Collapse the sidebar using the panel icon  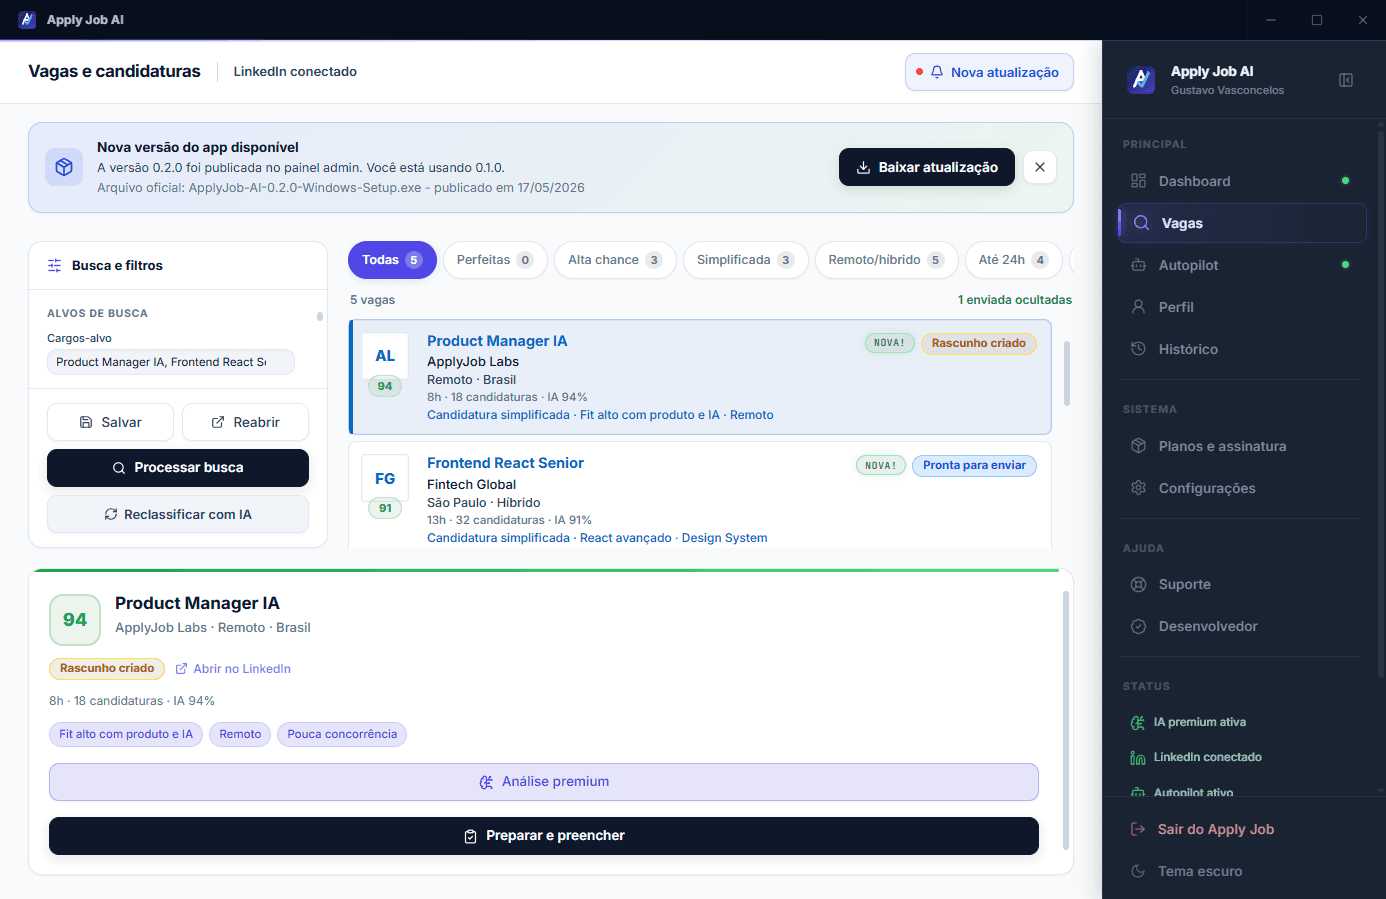(x=1346, y=80)
